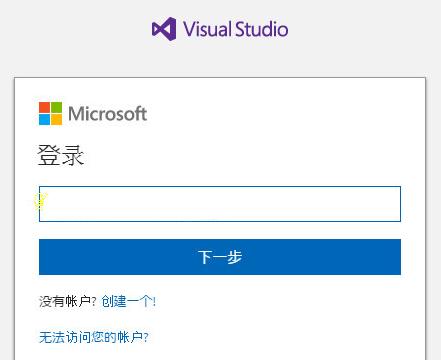Click the 没有帐户? label text
The height and width of the screenshot is (360, 441).
[x=68, y=301]
